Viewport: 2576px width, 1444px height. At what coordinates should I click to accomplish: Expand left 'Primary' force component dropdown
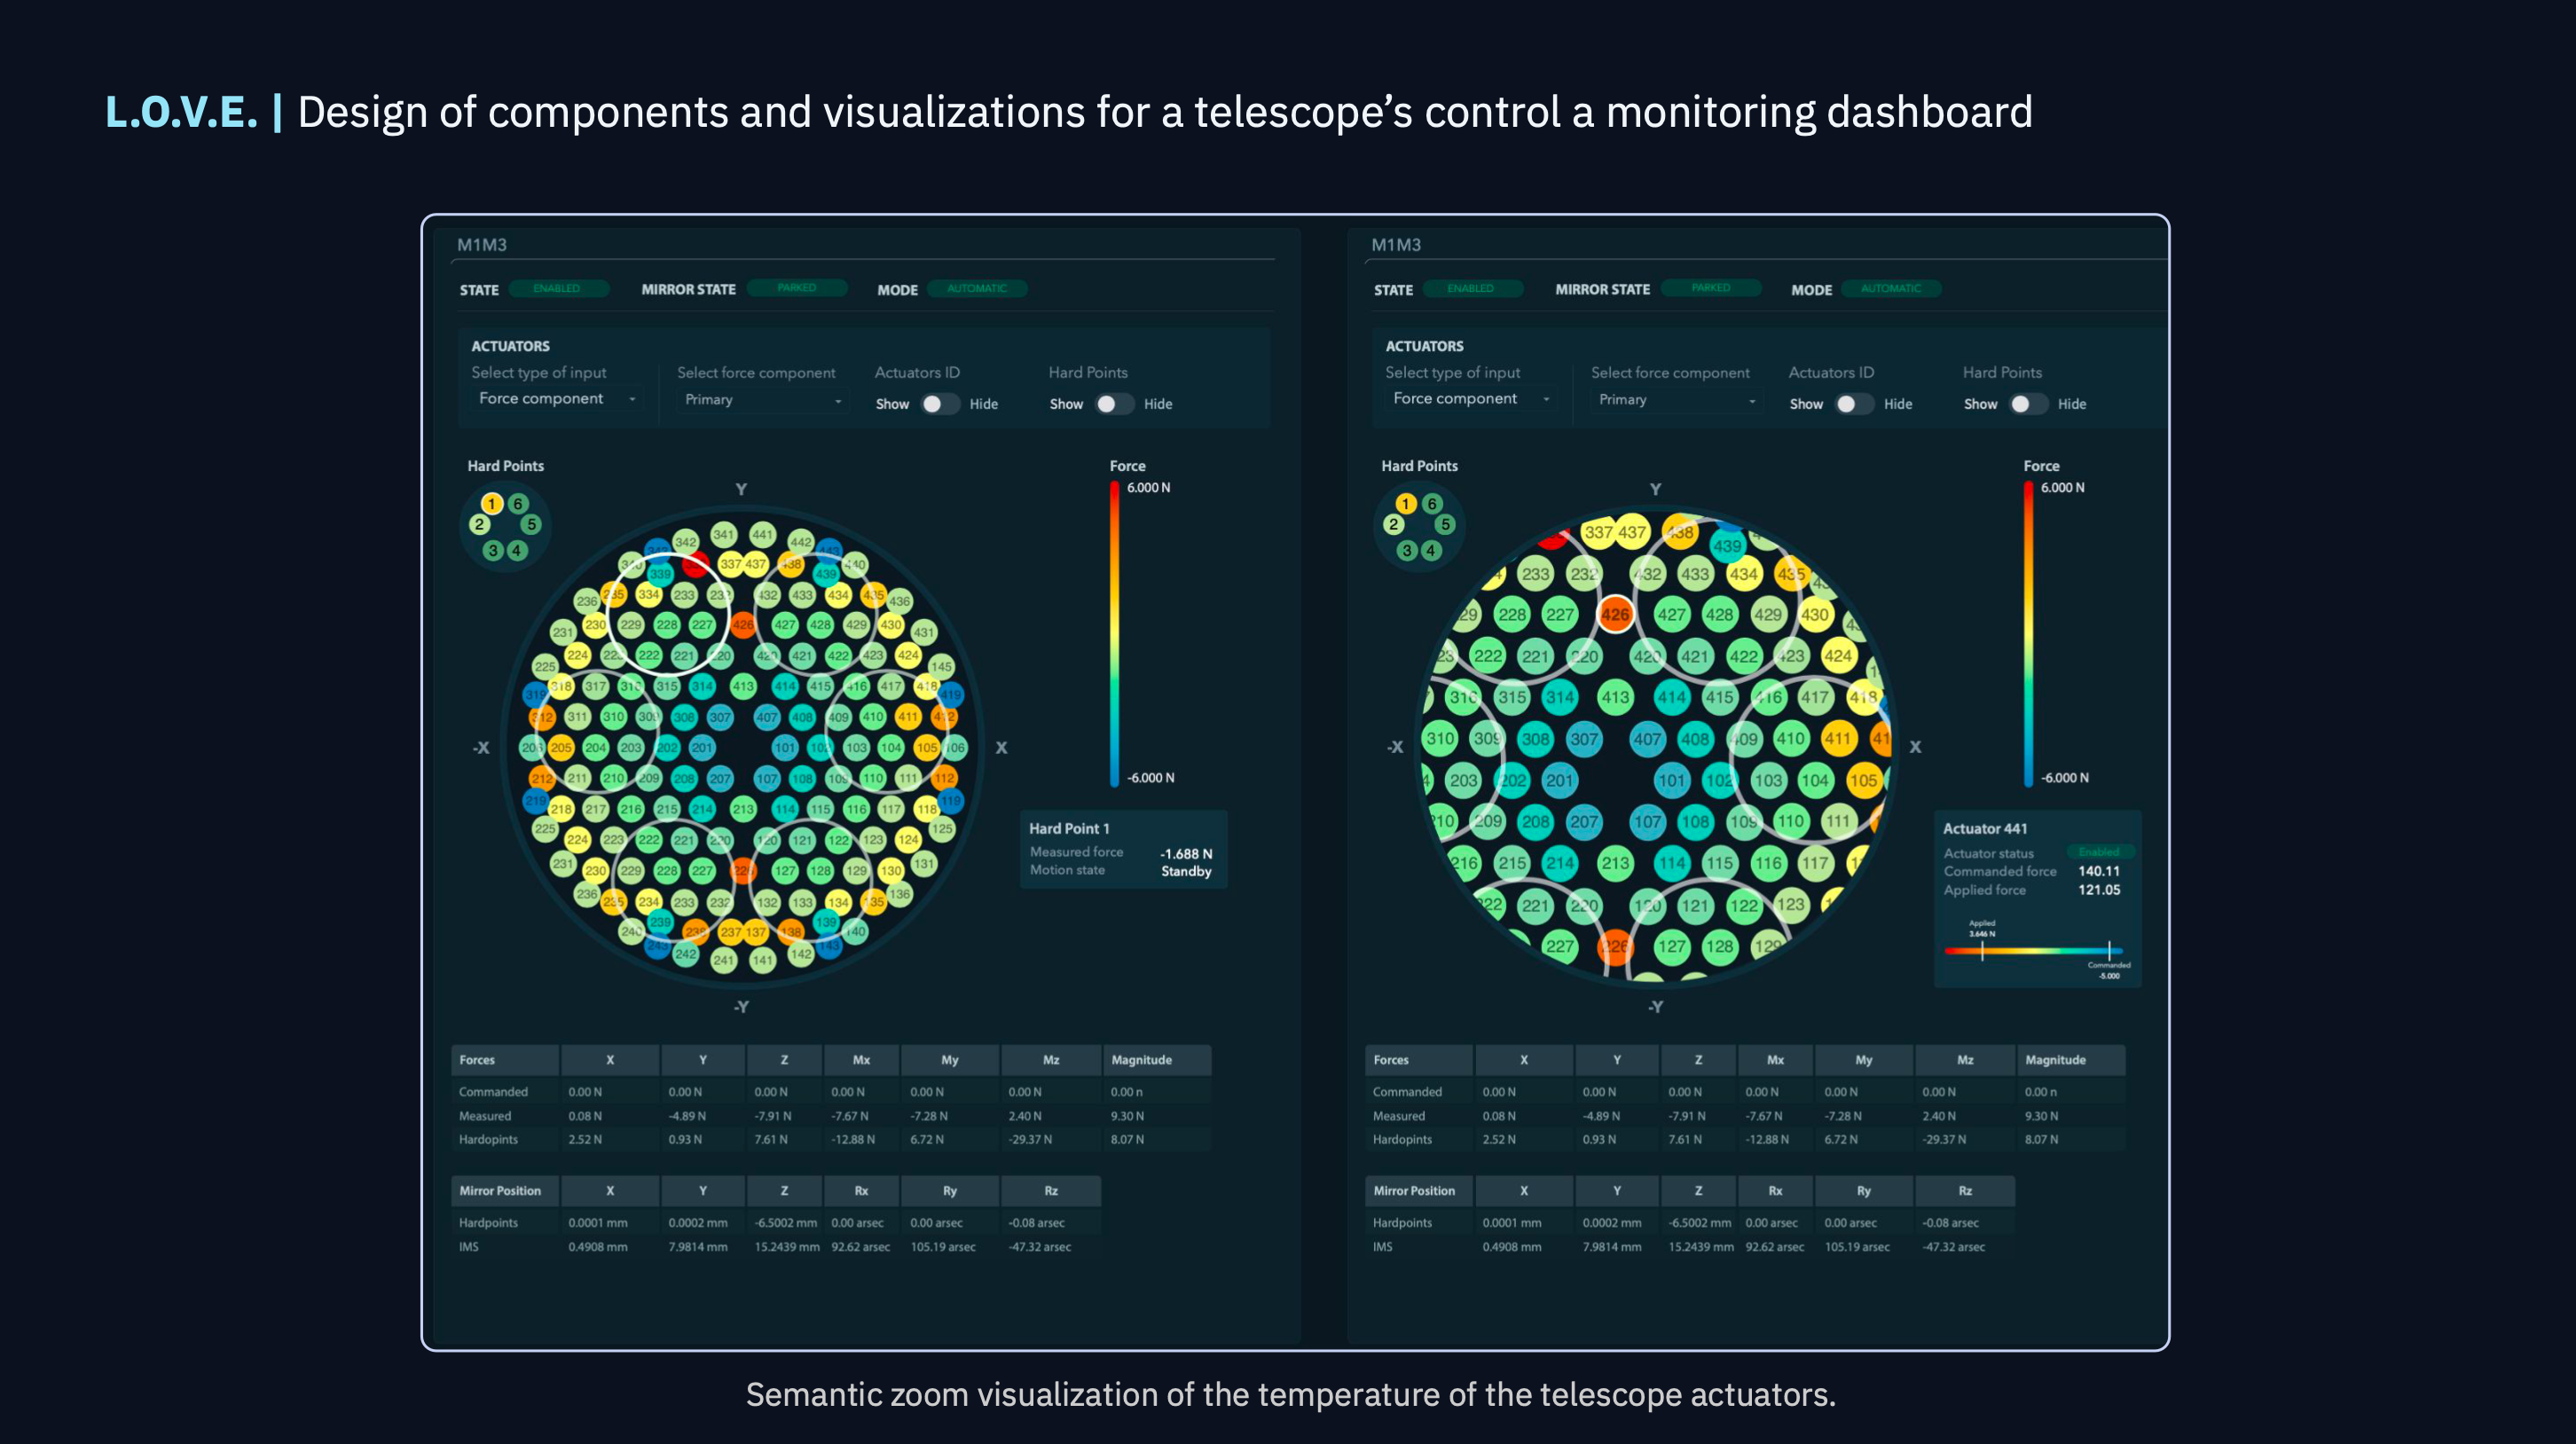tap(762, 400)
